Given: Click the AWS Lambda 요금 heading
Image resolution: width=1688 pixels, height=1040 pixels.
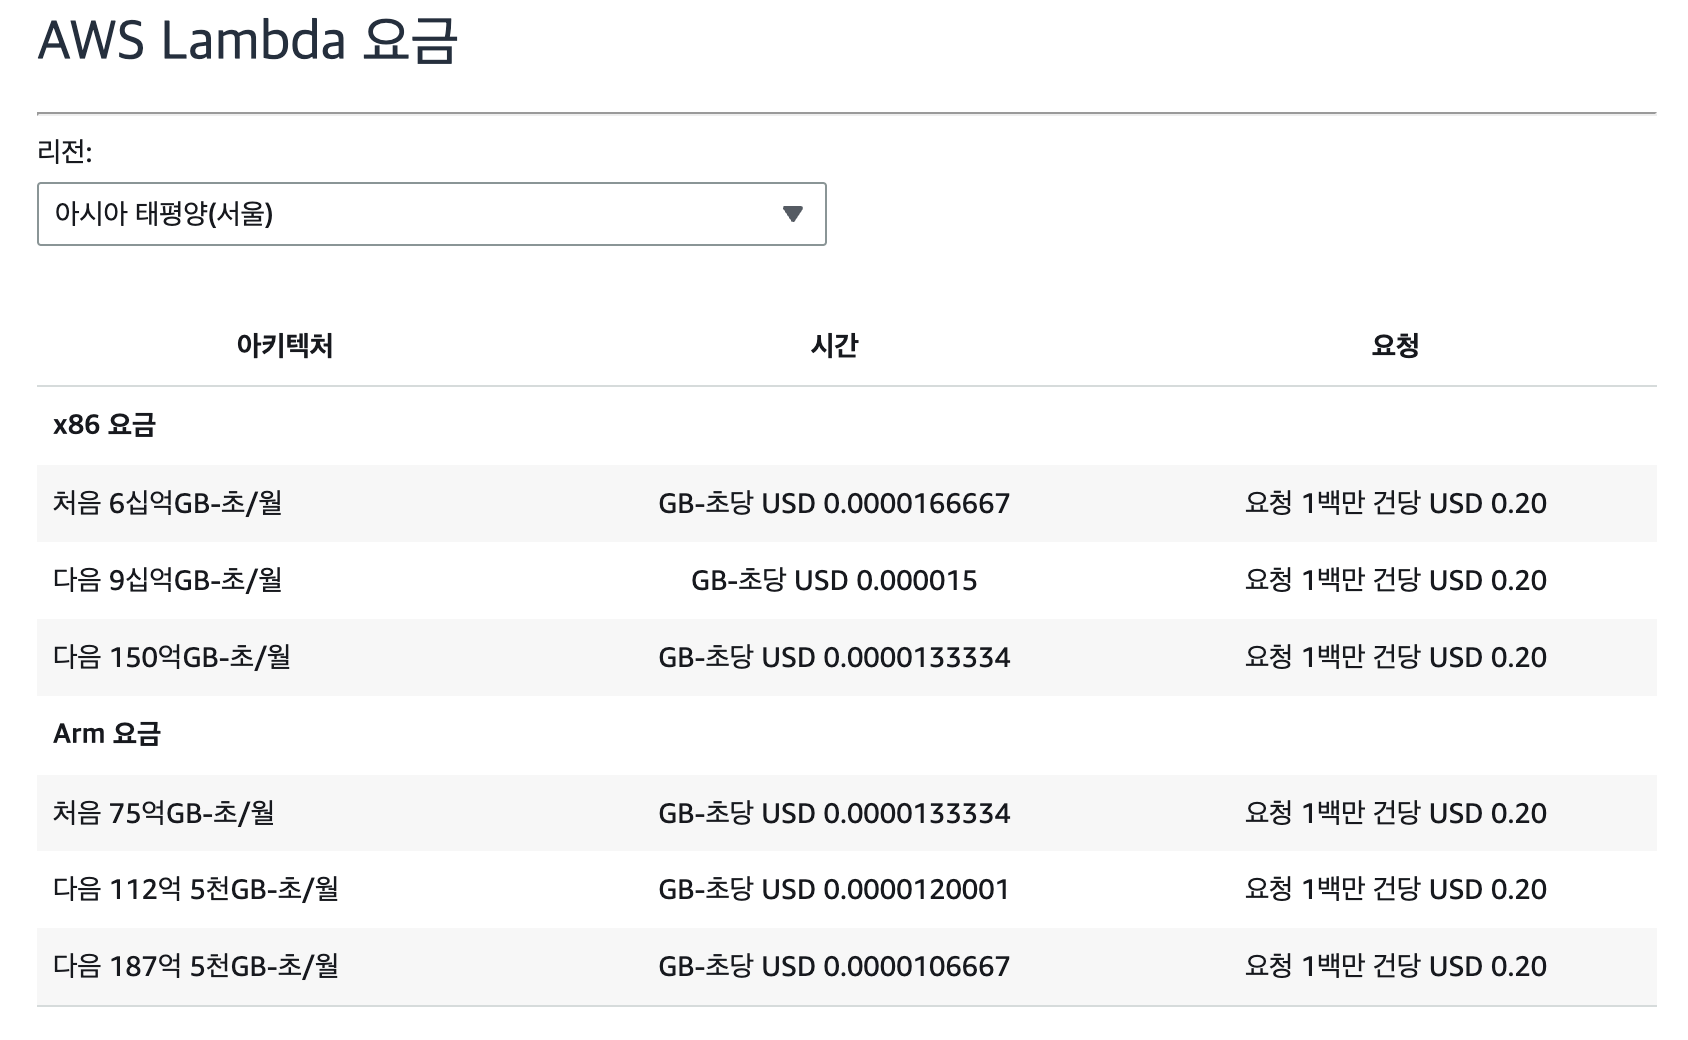Looking at the screenshot, I should (247, 40).
